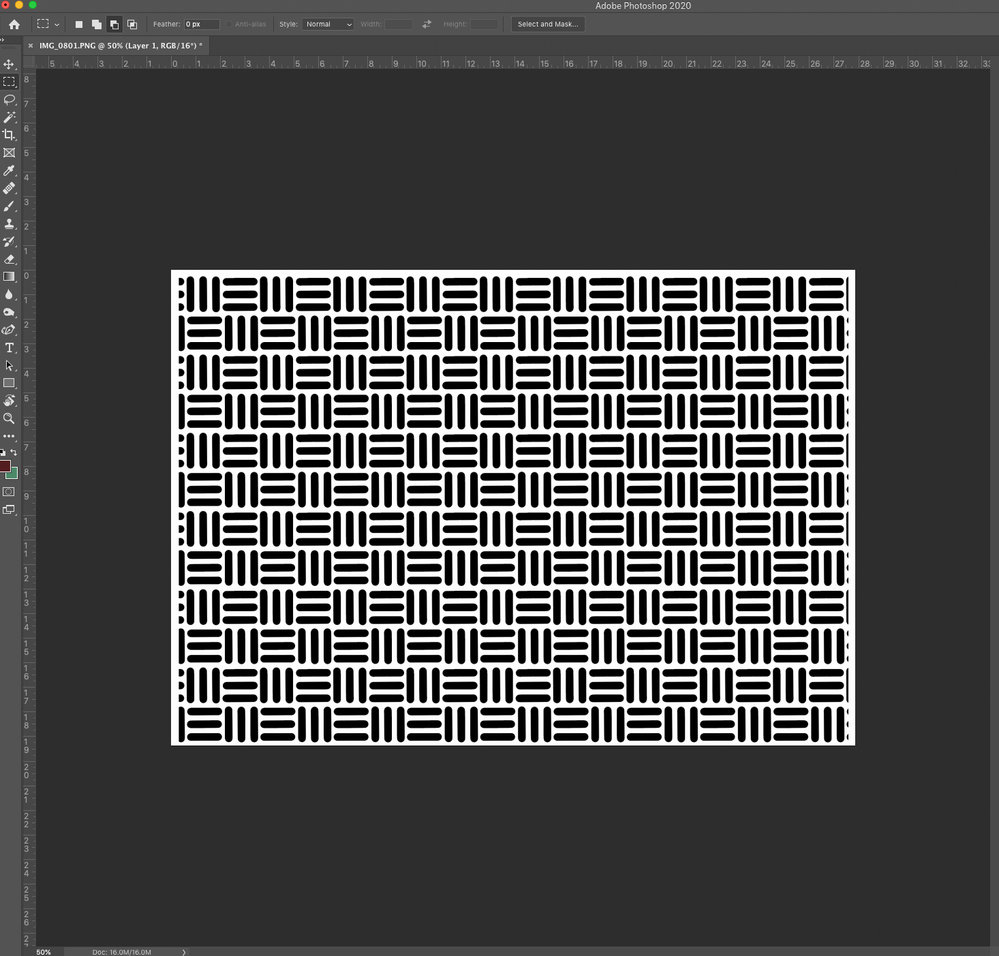Screen dimensions: 999x956
Task: Expand the collapsed toolbar panel arrows
Action: (x=3, y=39)
